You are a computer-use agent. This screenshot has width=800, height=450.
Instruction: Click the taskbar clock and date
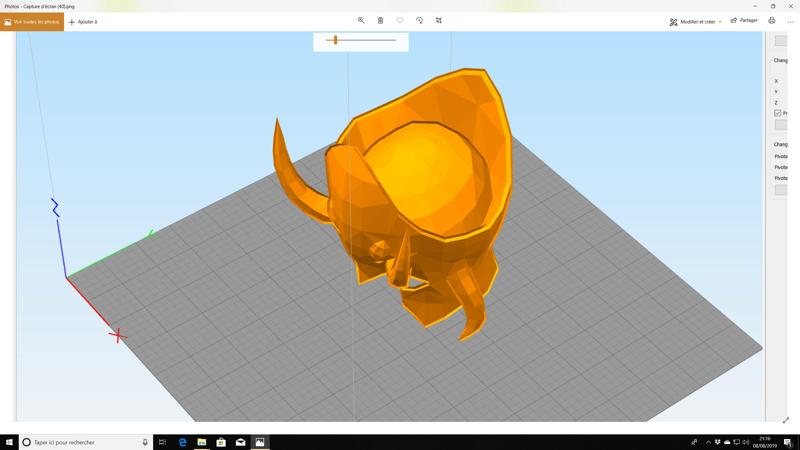coord(765,442)
